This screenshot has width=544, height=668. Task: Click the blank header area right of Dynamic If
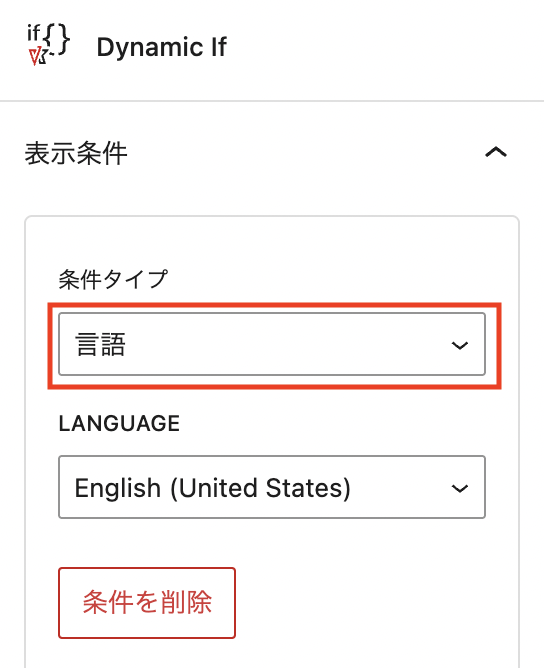coord(383,47)
